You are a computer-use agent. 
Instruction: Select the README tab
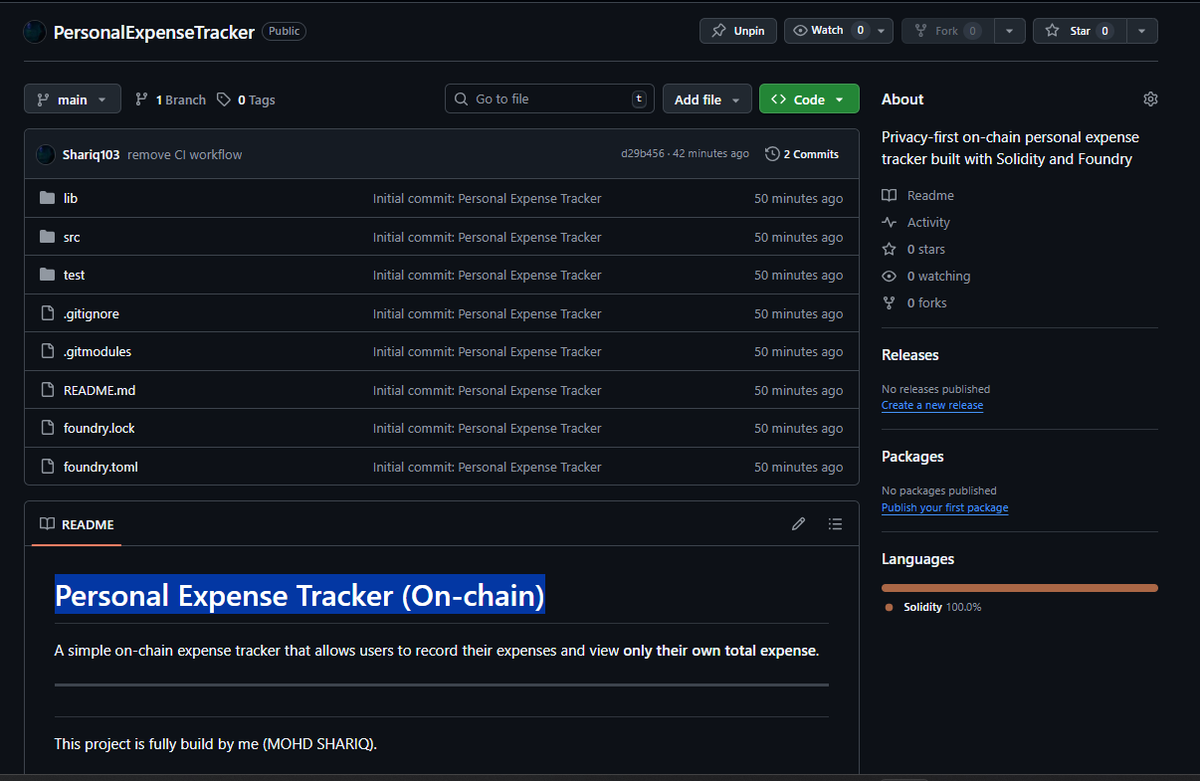(77, 524)
